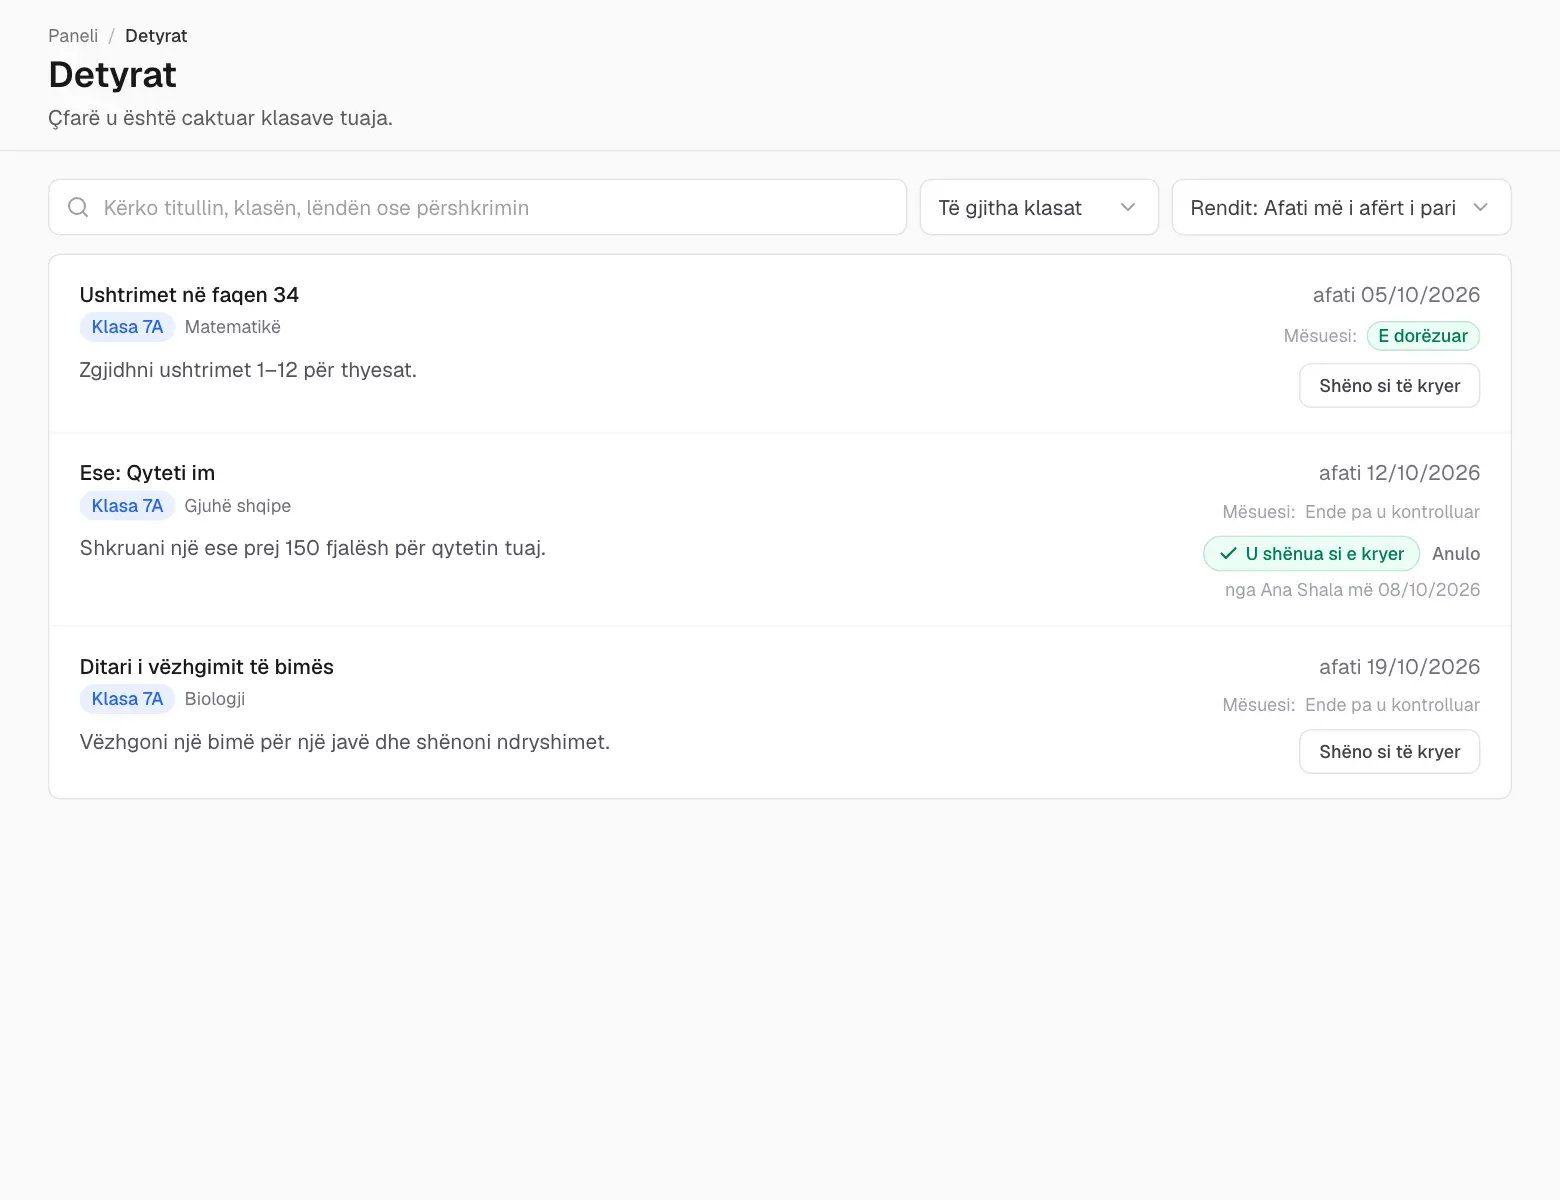The width and height of the screenshot is (1560, 1200).
Task: Open the 'Rendit: Afati më i afërt' dropdown
Action: (x=1341, y=207)
